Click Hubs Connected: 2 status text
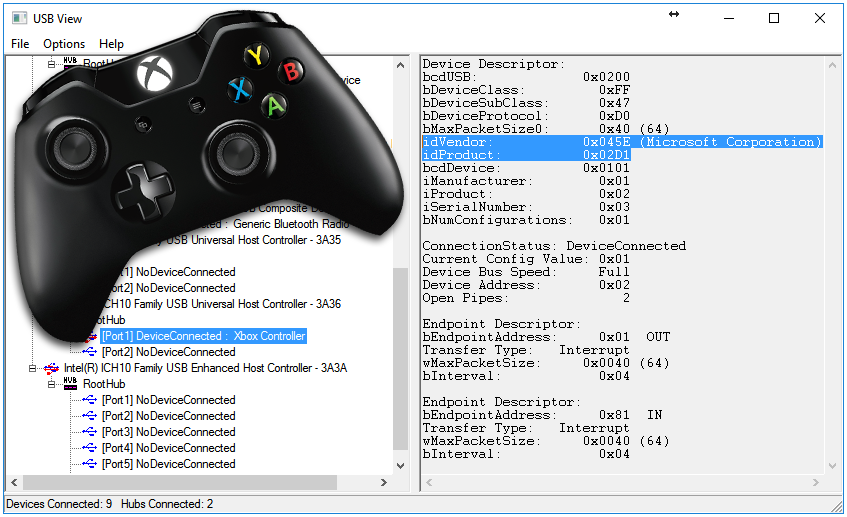Screen dimensions: 847x517 click(167, 504)
